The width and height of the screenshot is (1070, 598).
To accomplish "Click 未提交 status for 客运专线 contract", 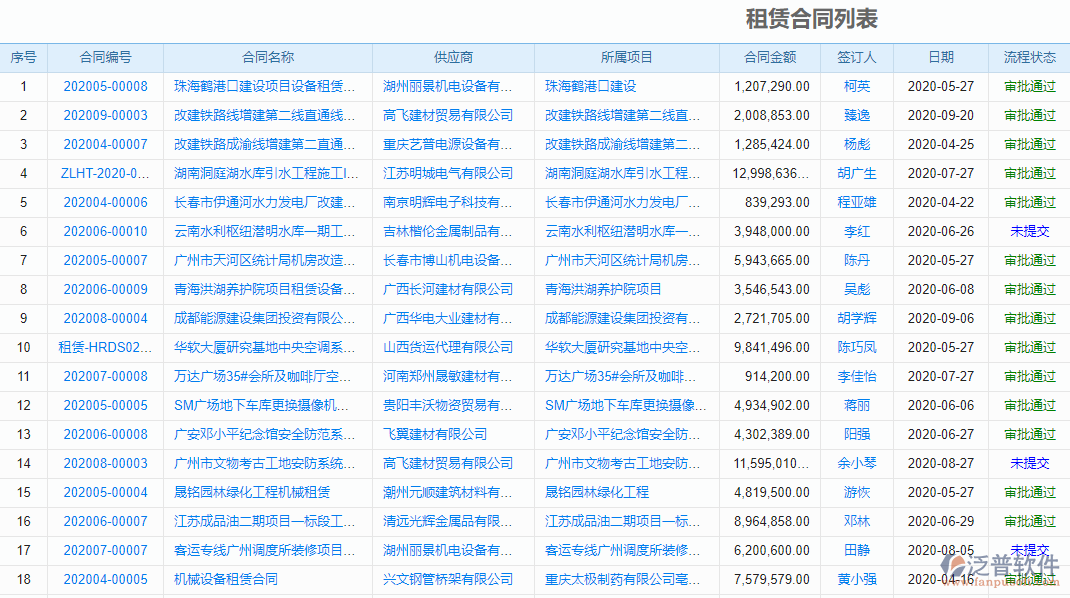I will tap(1030, 549).
